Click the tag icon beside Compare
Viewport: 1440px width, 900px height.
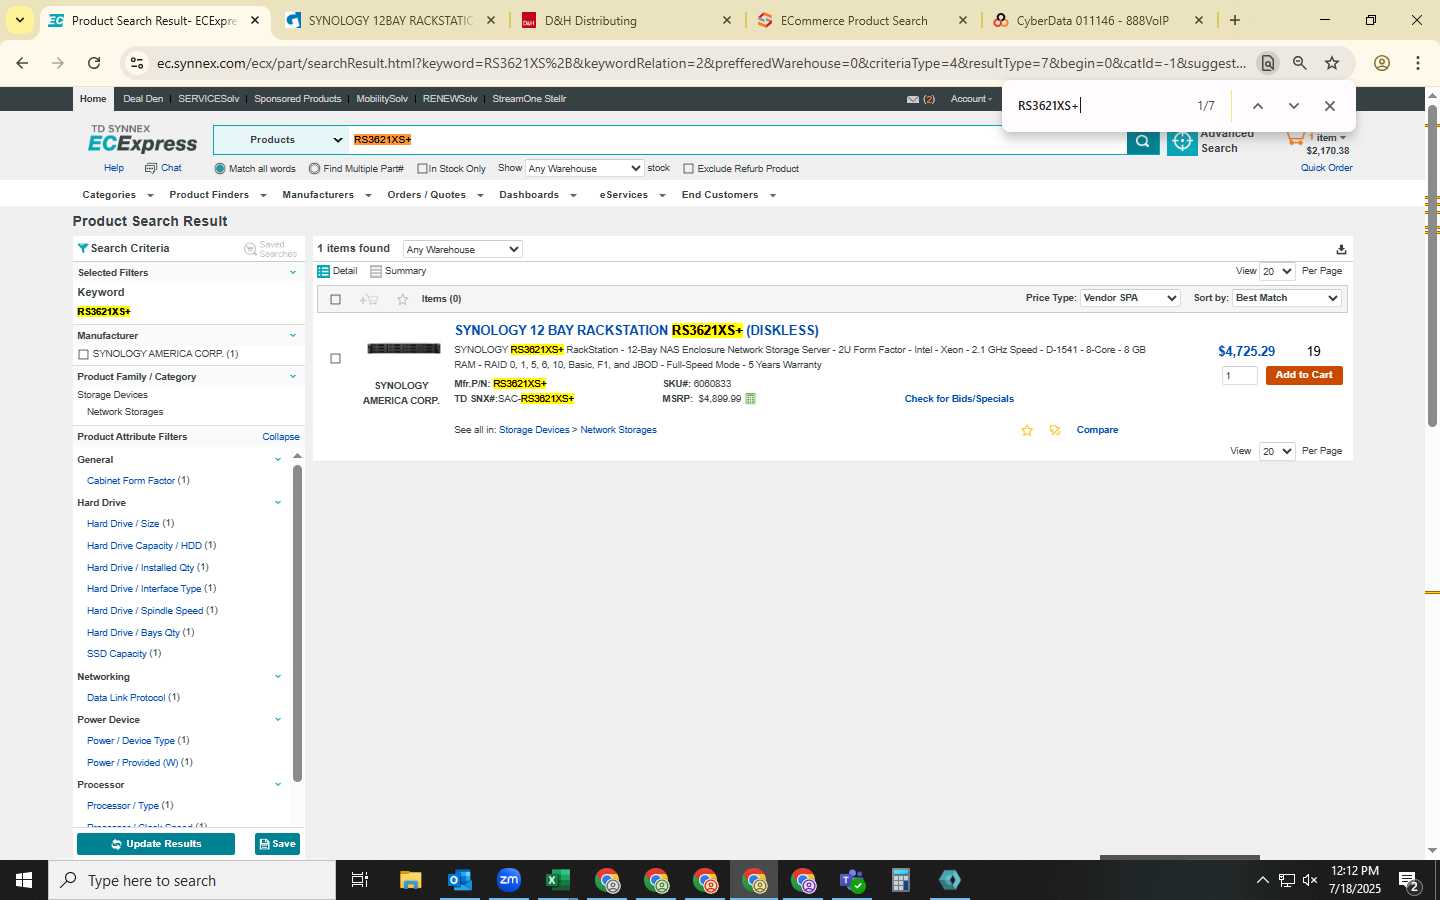point(1055,430)
